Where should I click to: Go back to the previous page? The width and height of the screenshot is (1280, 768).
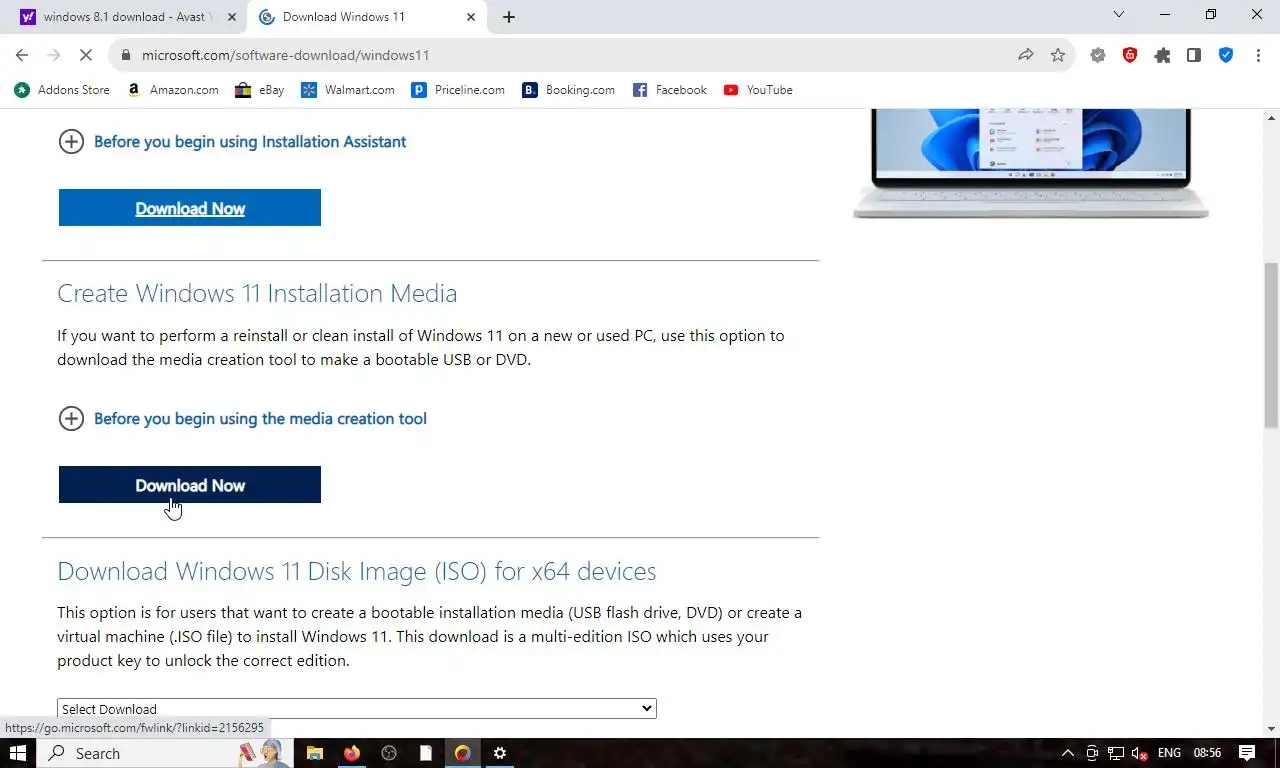pyautogui.click(x=22, y=55)
